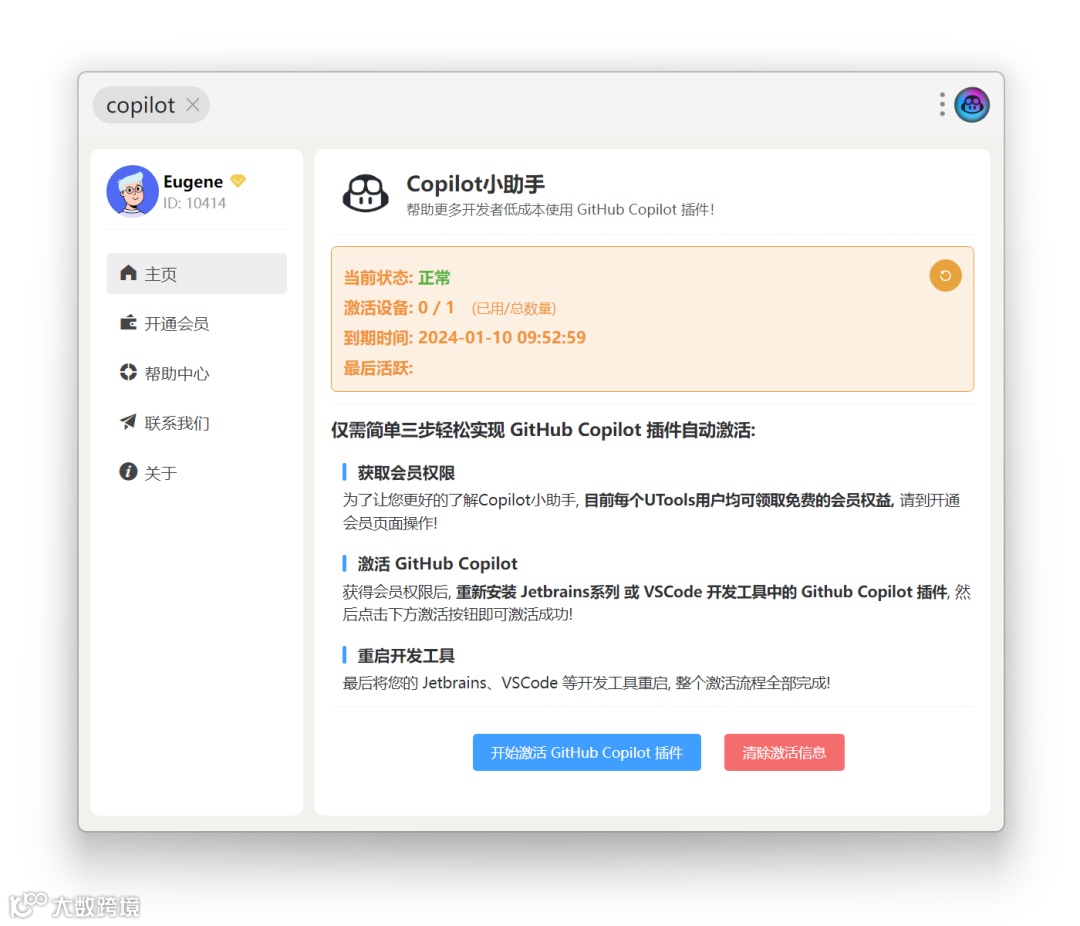1080x926 pixels.
Task: Open 关于 about page
Action: pyautogui.click(x=196, y=472)
